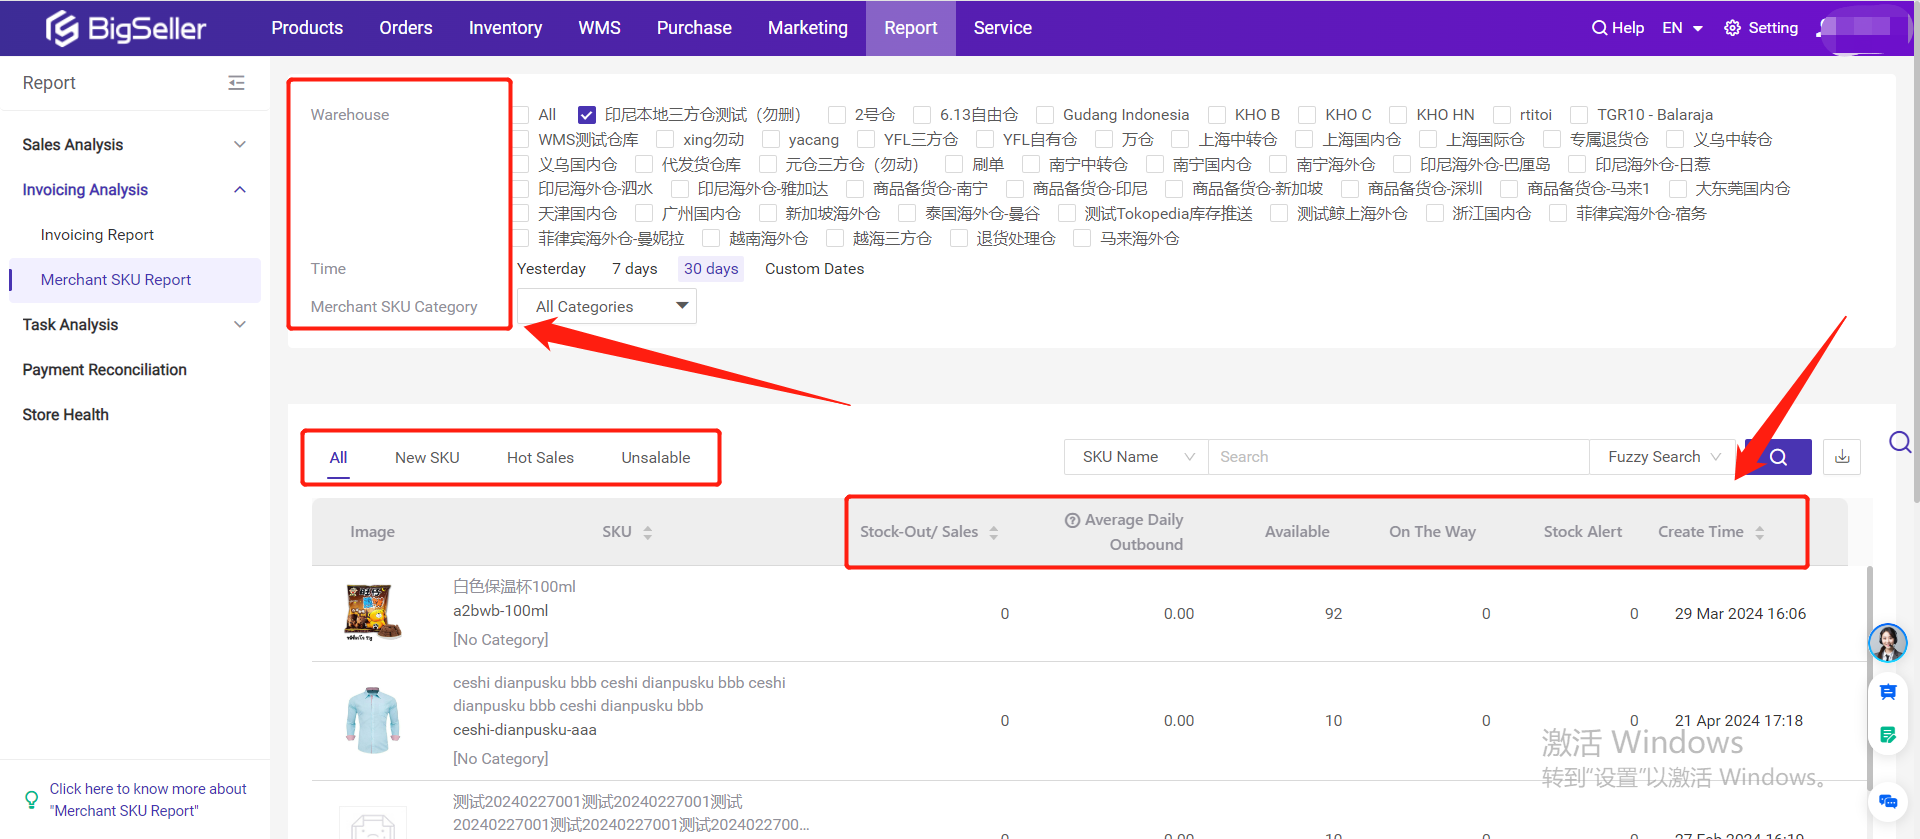Open the Setting gear icon
Screen dimensions: 1920x839
[x=1732, y=28]
